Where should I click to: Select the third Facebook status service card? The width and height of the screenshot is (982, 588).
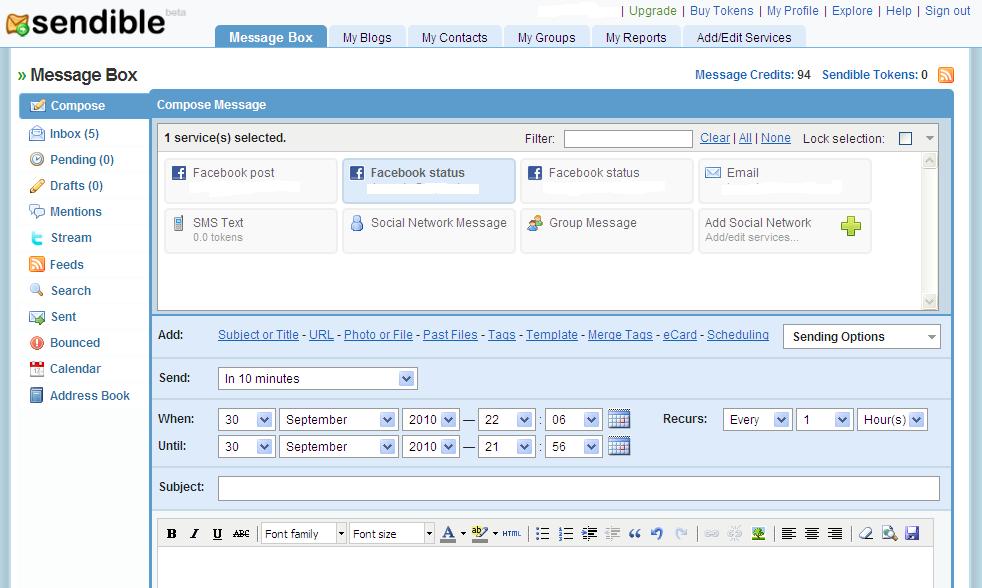click(607, 180)
